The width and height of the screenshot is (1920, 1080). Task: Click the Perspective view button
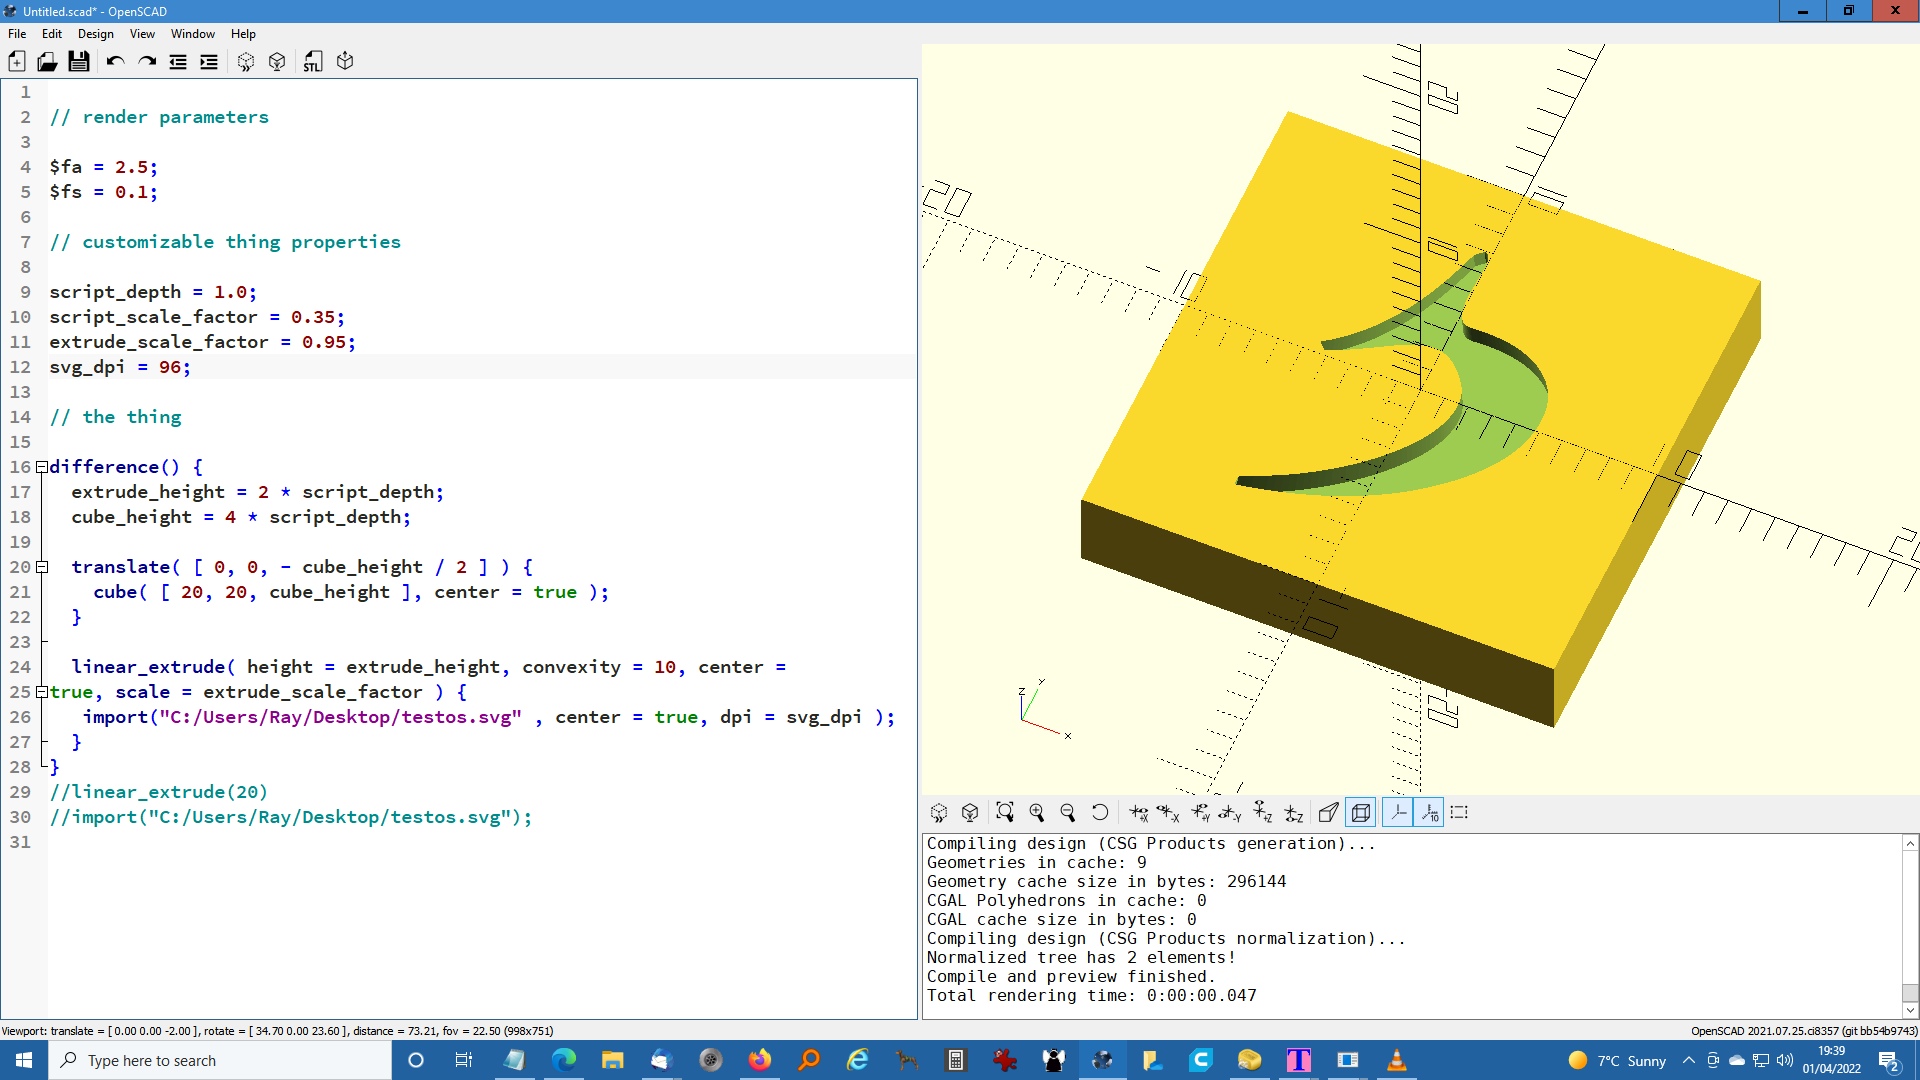[1329, 813]
